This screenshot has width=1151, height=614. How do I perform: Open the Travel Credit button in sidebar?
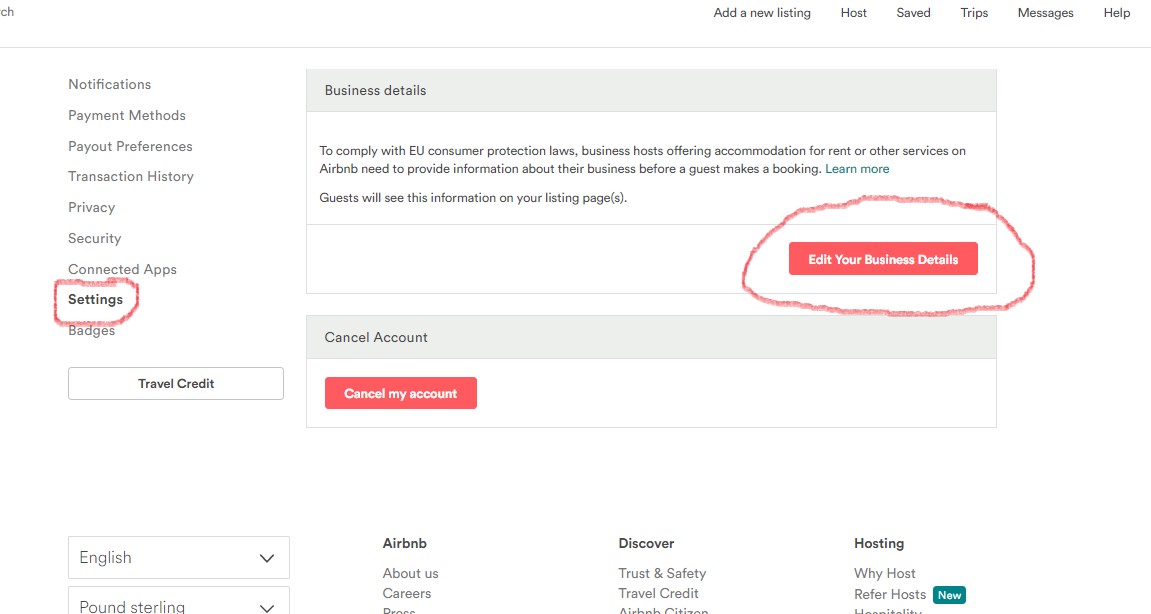coord(176,384)
